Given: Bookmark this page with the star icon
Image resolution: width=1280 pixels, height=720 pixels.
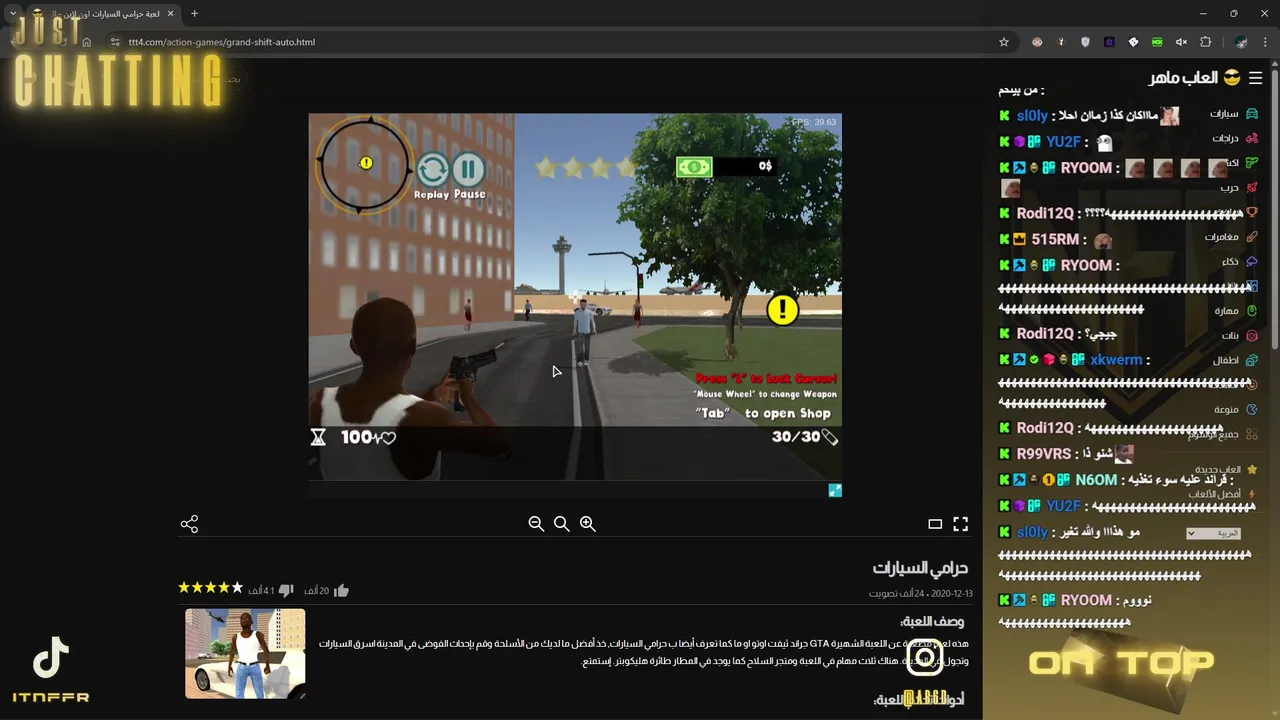Looking at the screenshot, I should [x=1004, y=42].
